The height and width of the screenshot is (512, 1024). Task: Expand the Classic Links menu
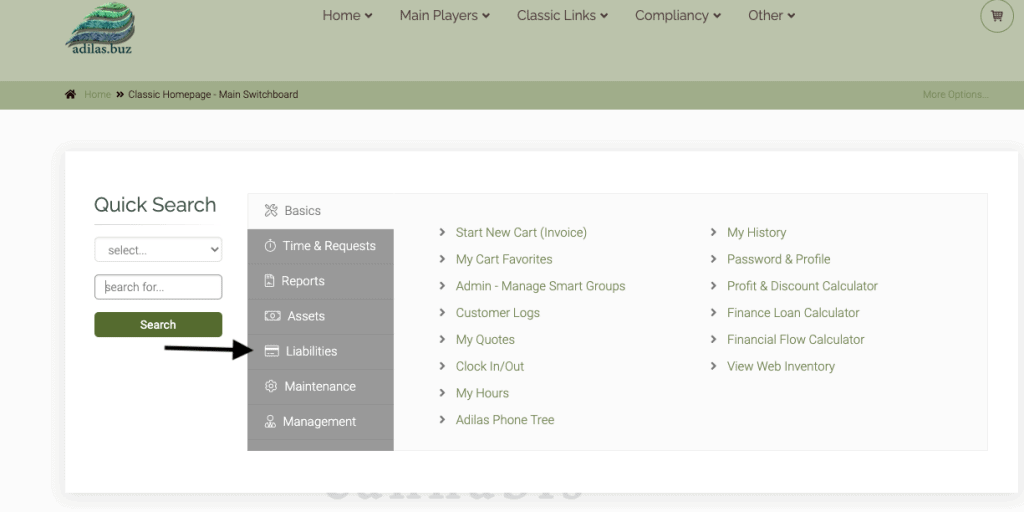[x=562, y=15]
